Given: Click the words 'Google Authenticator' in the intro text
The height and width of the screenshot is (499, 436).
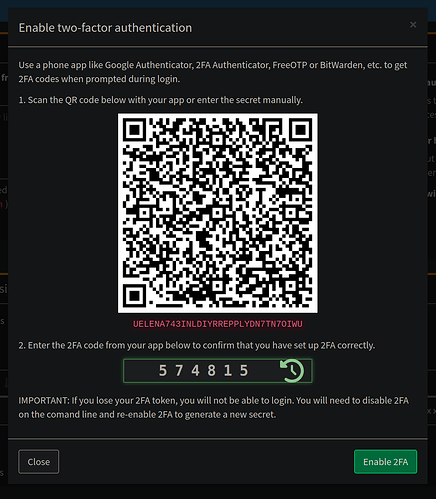Looking at the screenshot, I should [149, 65].
